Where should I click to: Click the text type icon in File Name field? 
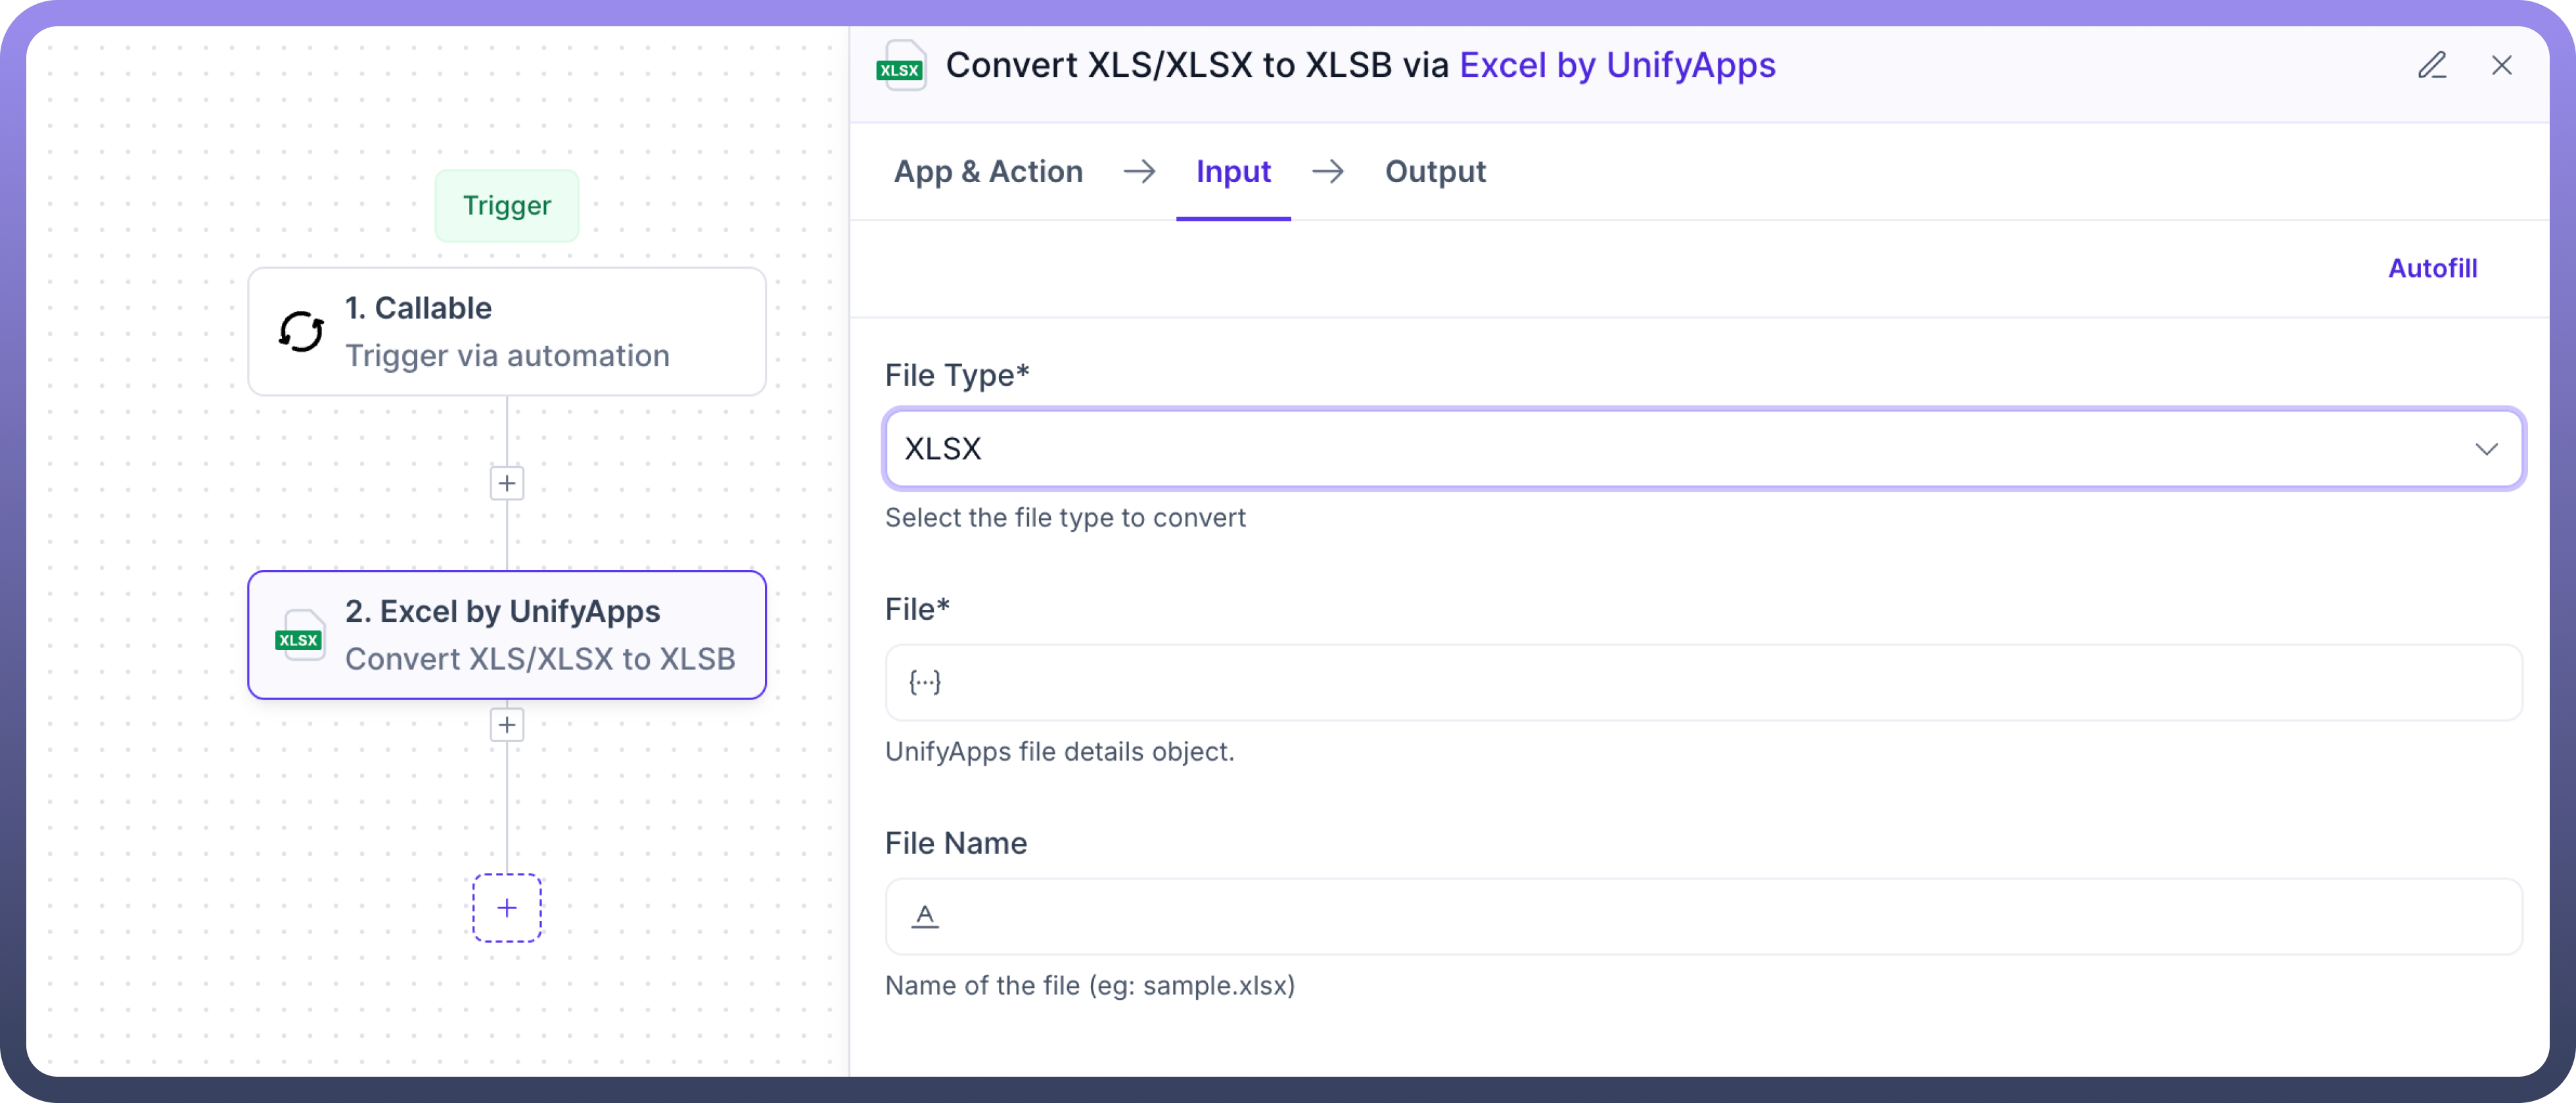point(924,916)
